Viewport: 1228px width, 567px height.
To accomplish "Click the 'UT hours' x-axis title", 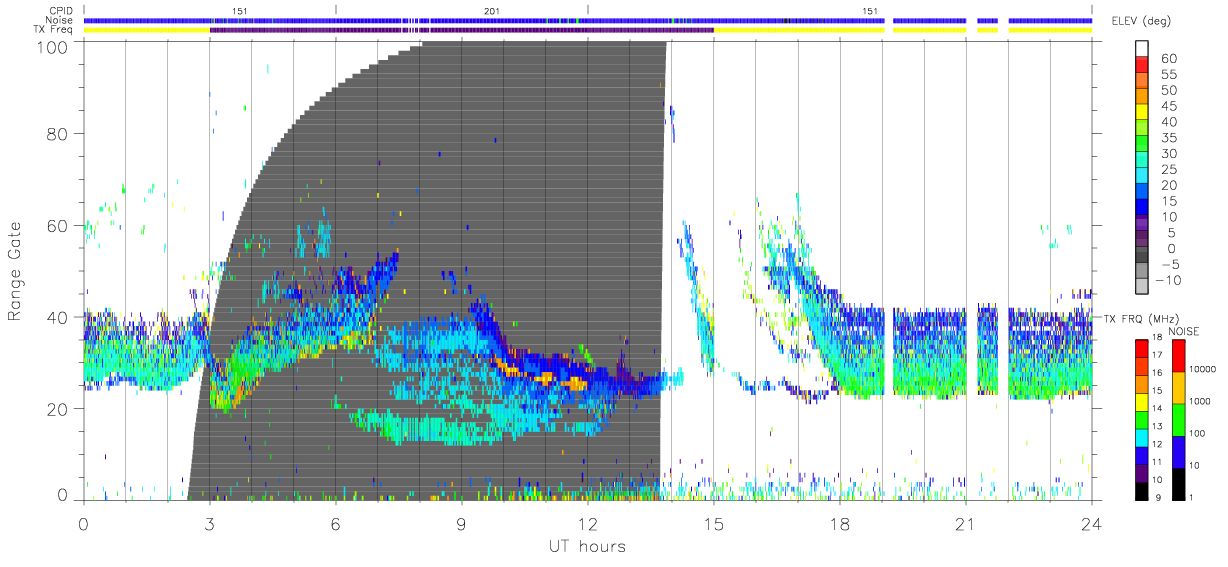I will [x=587, y=546].
